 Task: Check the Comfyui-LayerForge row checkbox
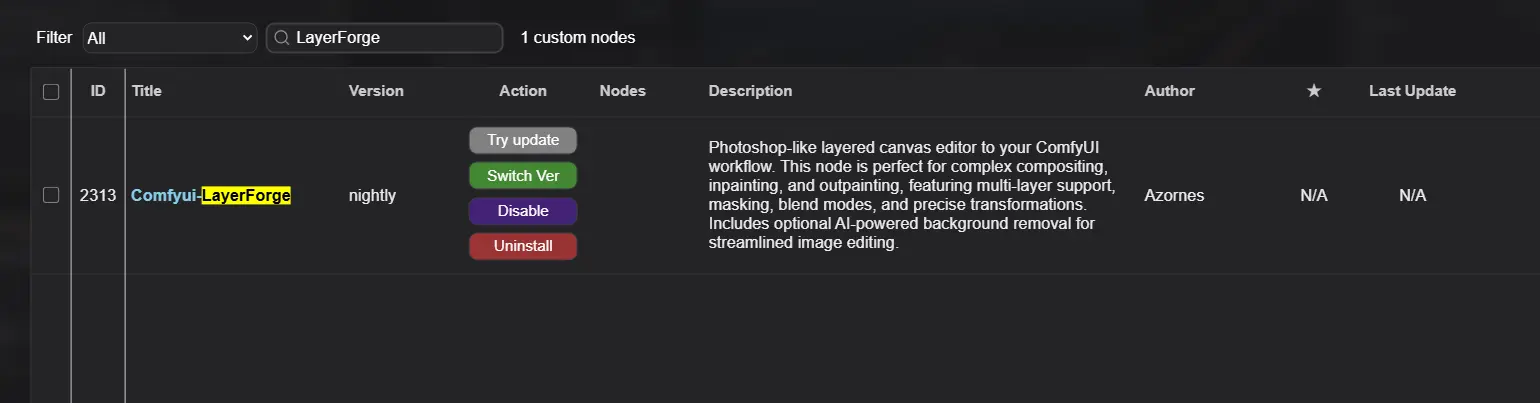(x=51, y=196)
